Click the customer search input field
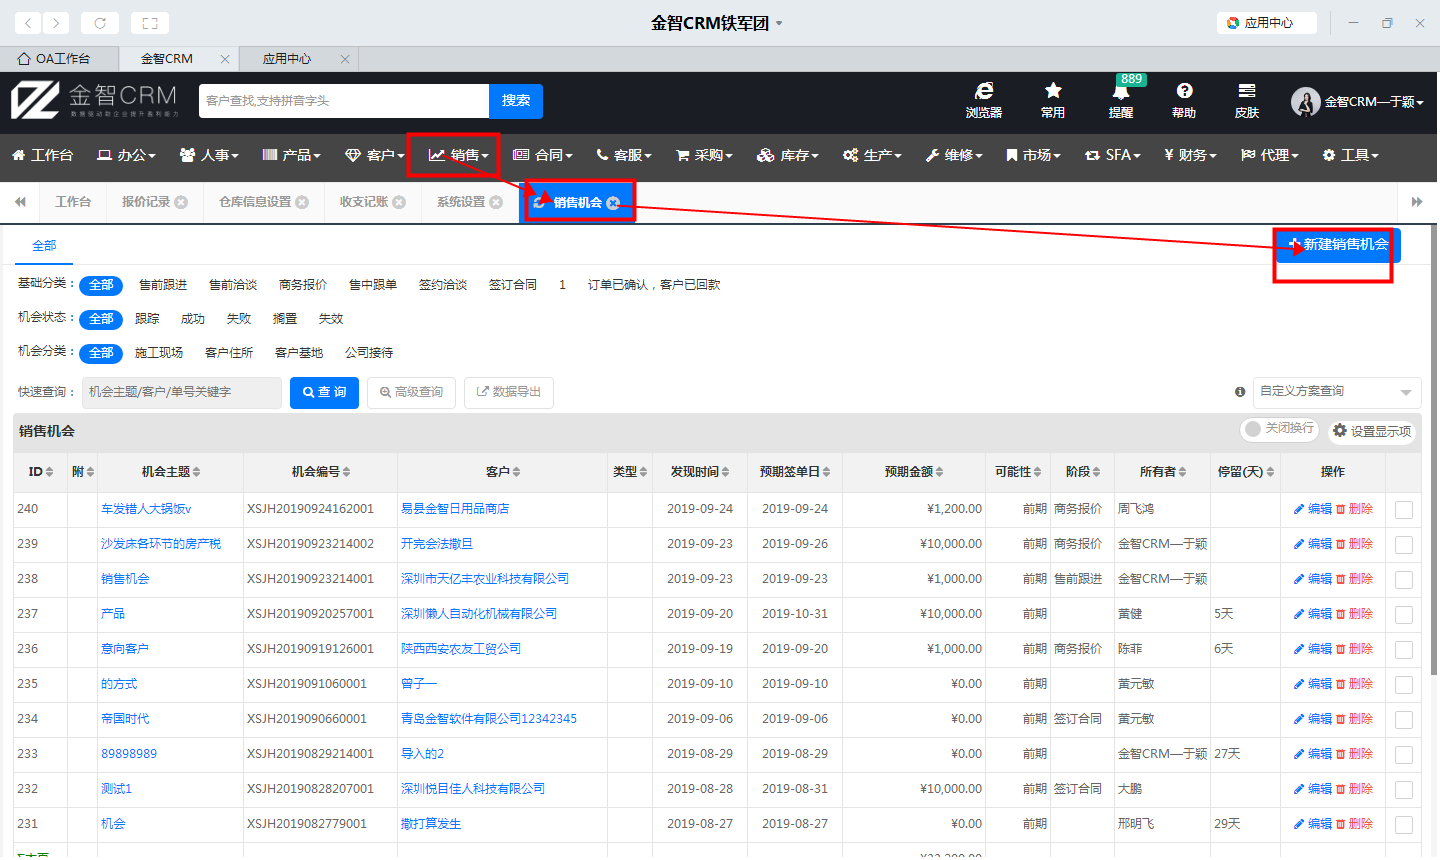 [344, 101]
